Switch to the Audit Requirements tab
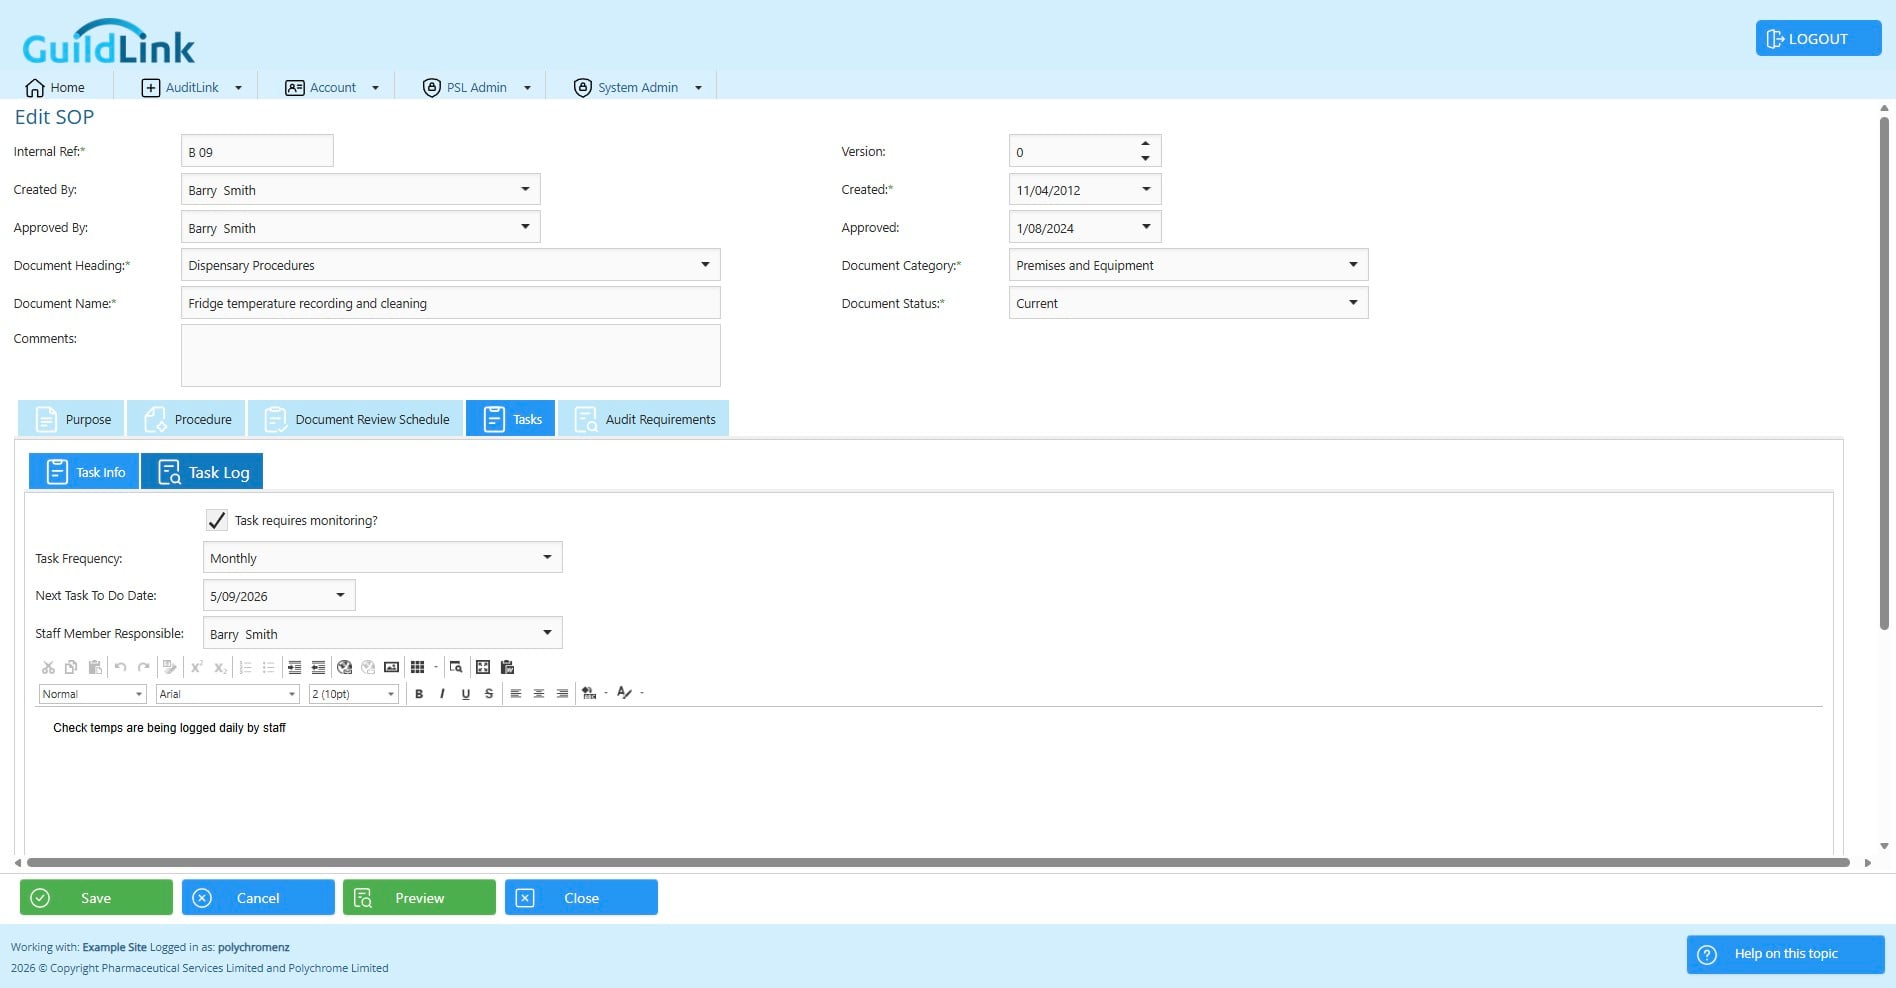This screenshot has width=1896, height=988. 644,419
